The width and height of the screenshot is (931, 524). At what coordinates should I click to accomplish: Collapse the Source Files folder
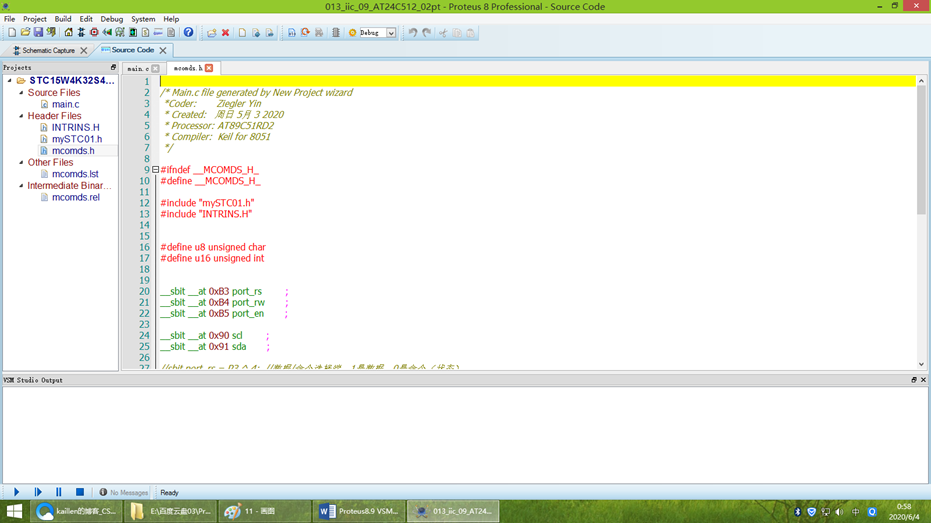pos(21,93)
